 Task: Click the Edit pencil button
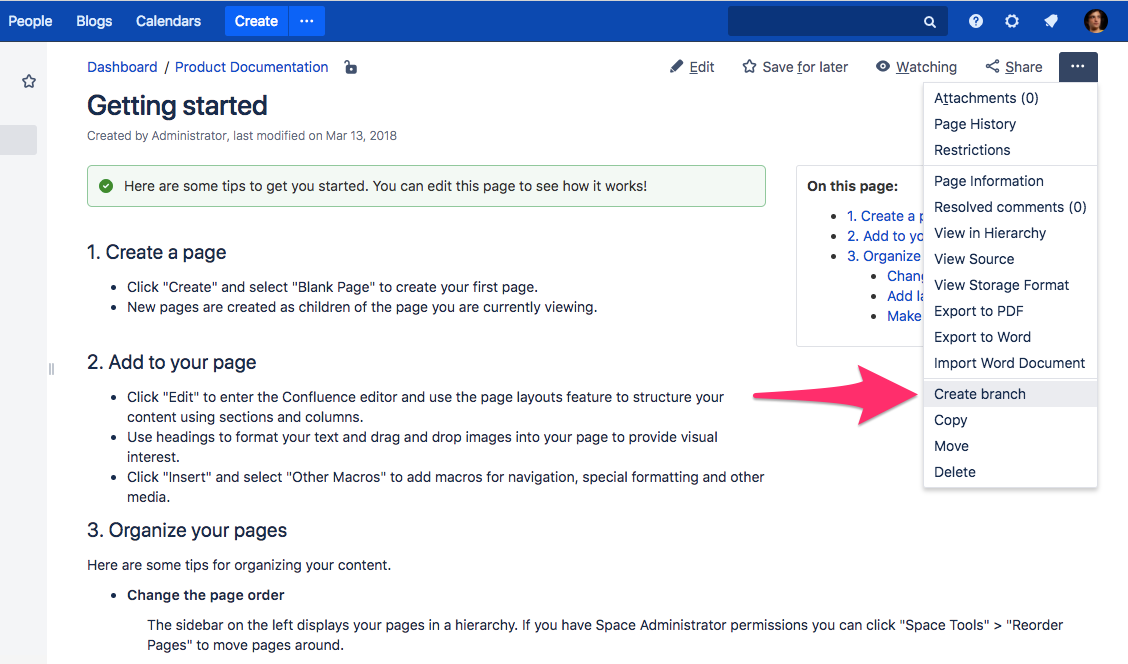(x=691, y=67)
